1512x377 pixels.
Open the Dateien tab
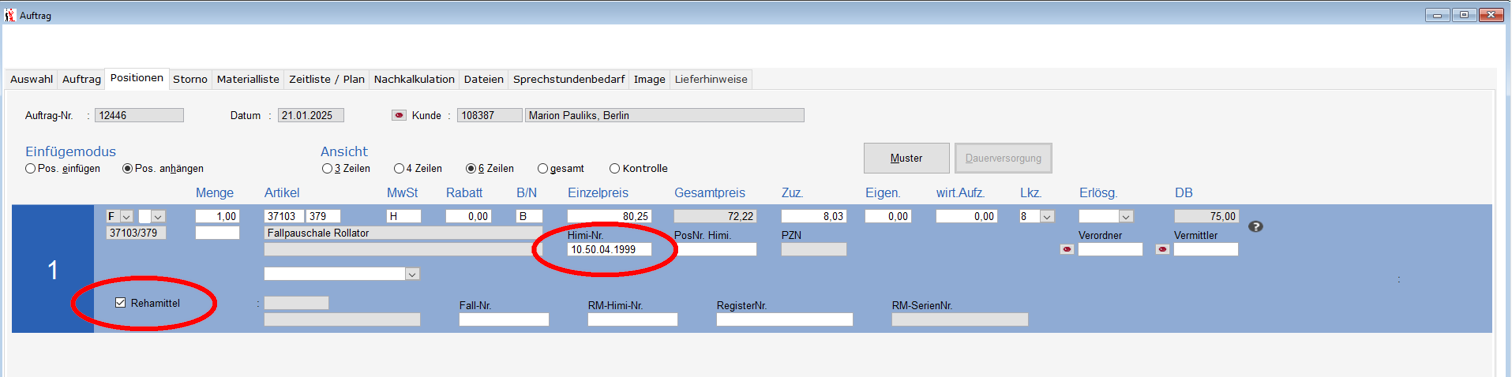pos(484,79)
